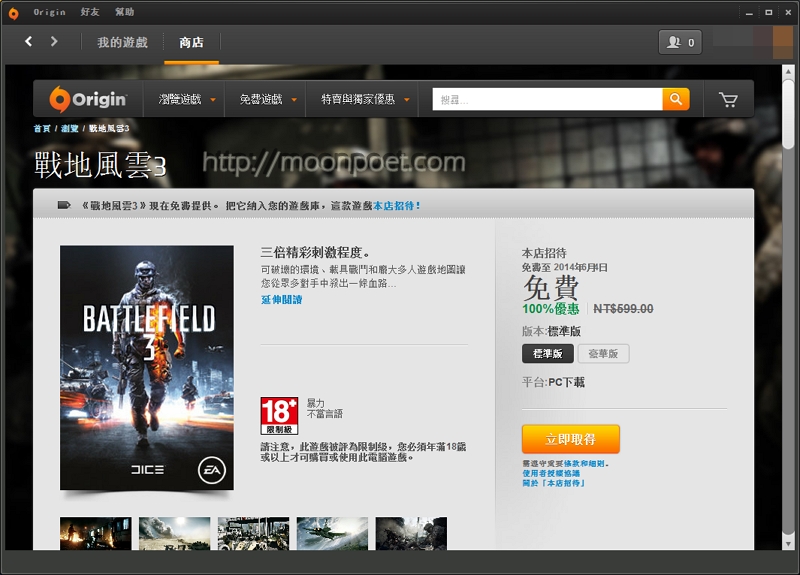Click the 延伸閱讀 link
Image resolution: width=800 pixels, height=575 pixels.
point(281,300)
